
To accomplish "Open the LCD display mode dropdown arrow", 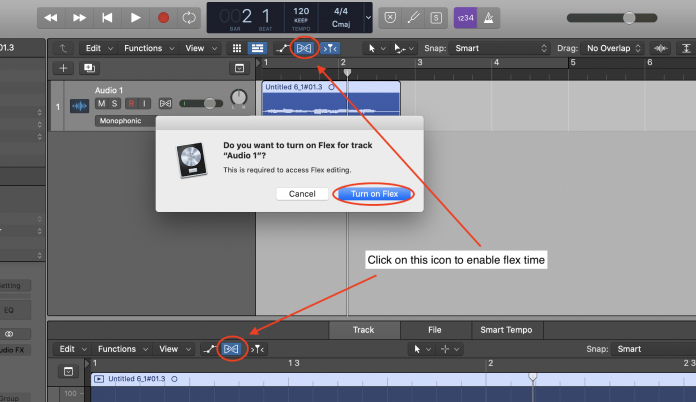I will pos(368,18).
